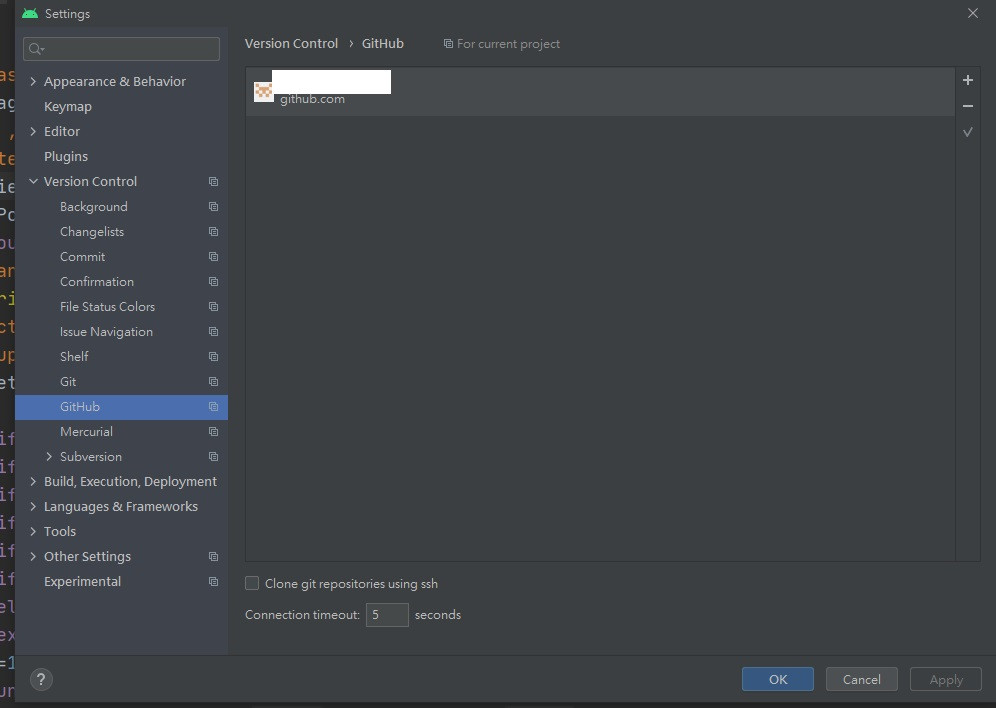The width and height of the screenshot is (996, 708).
Task: Click the Cancel button
Action: (x=861, y=679)
